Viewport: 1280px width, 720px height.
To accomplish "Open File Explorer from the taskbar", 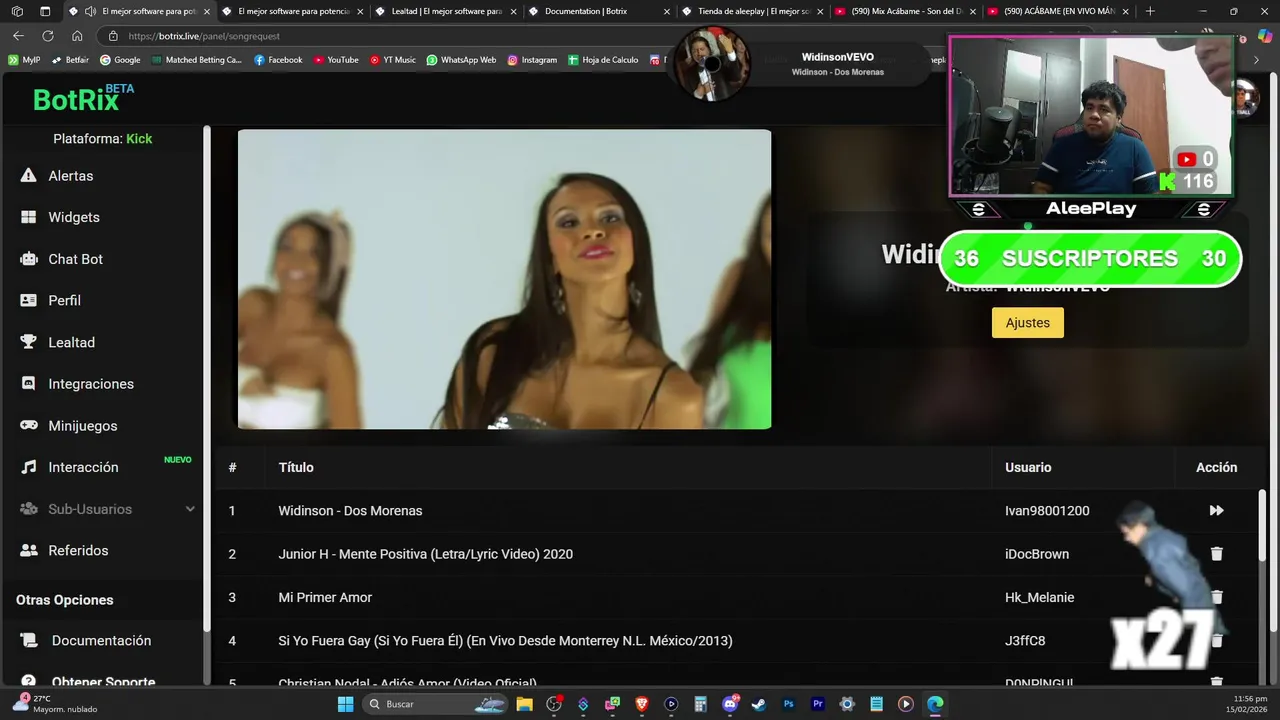I will click(x=525, y=704).
